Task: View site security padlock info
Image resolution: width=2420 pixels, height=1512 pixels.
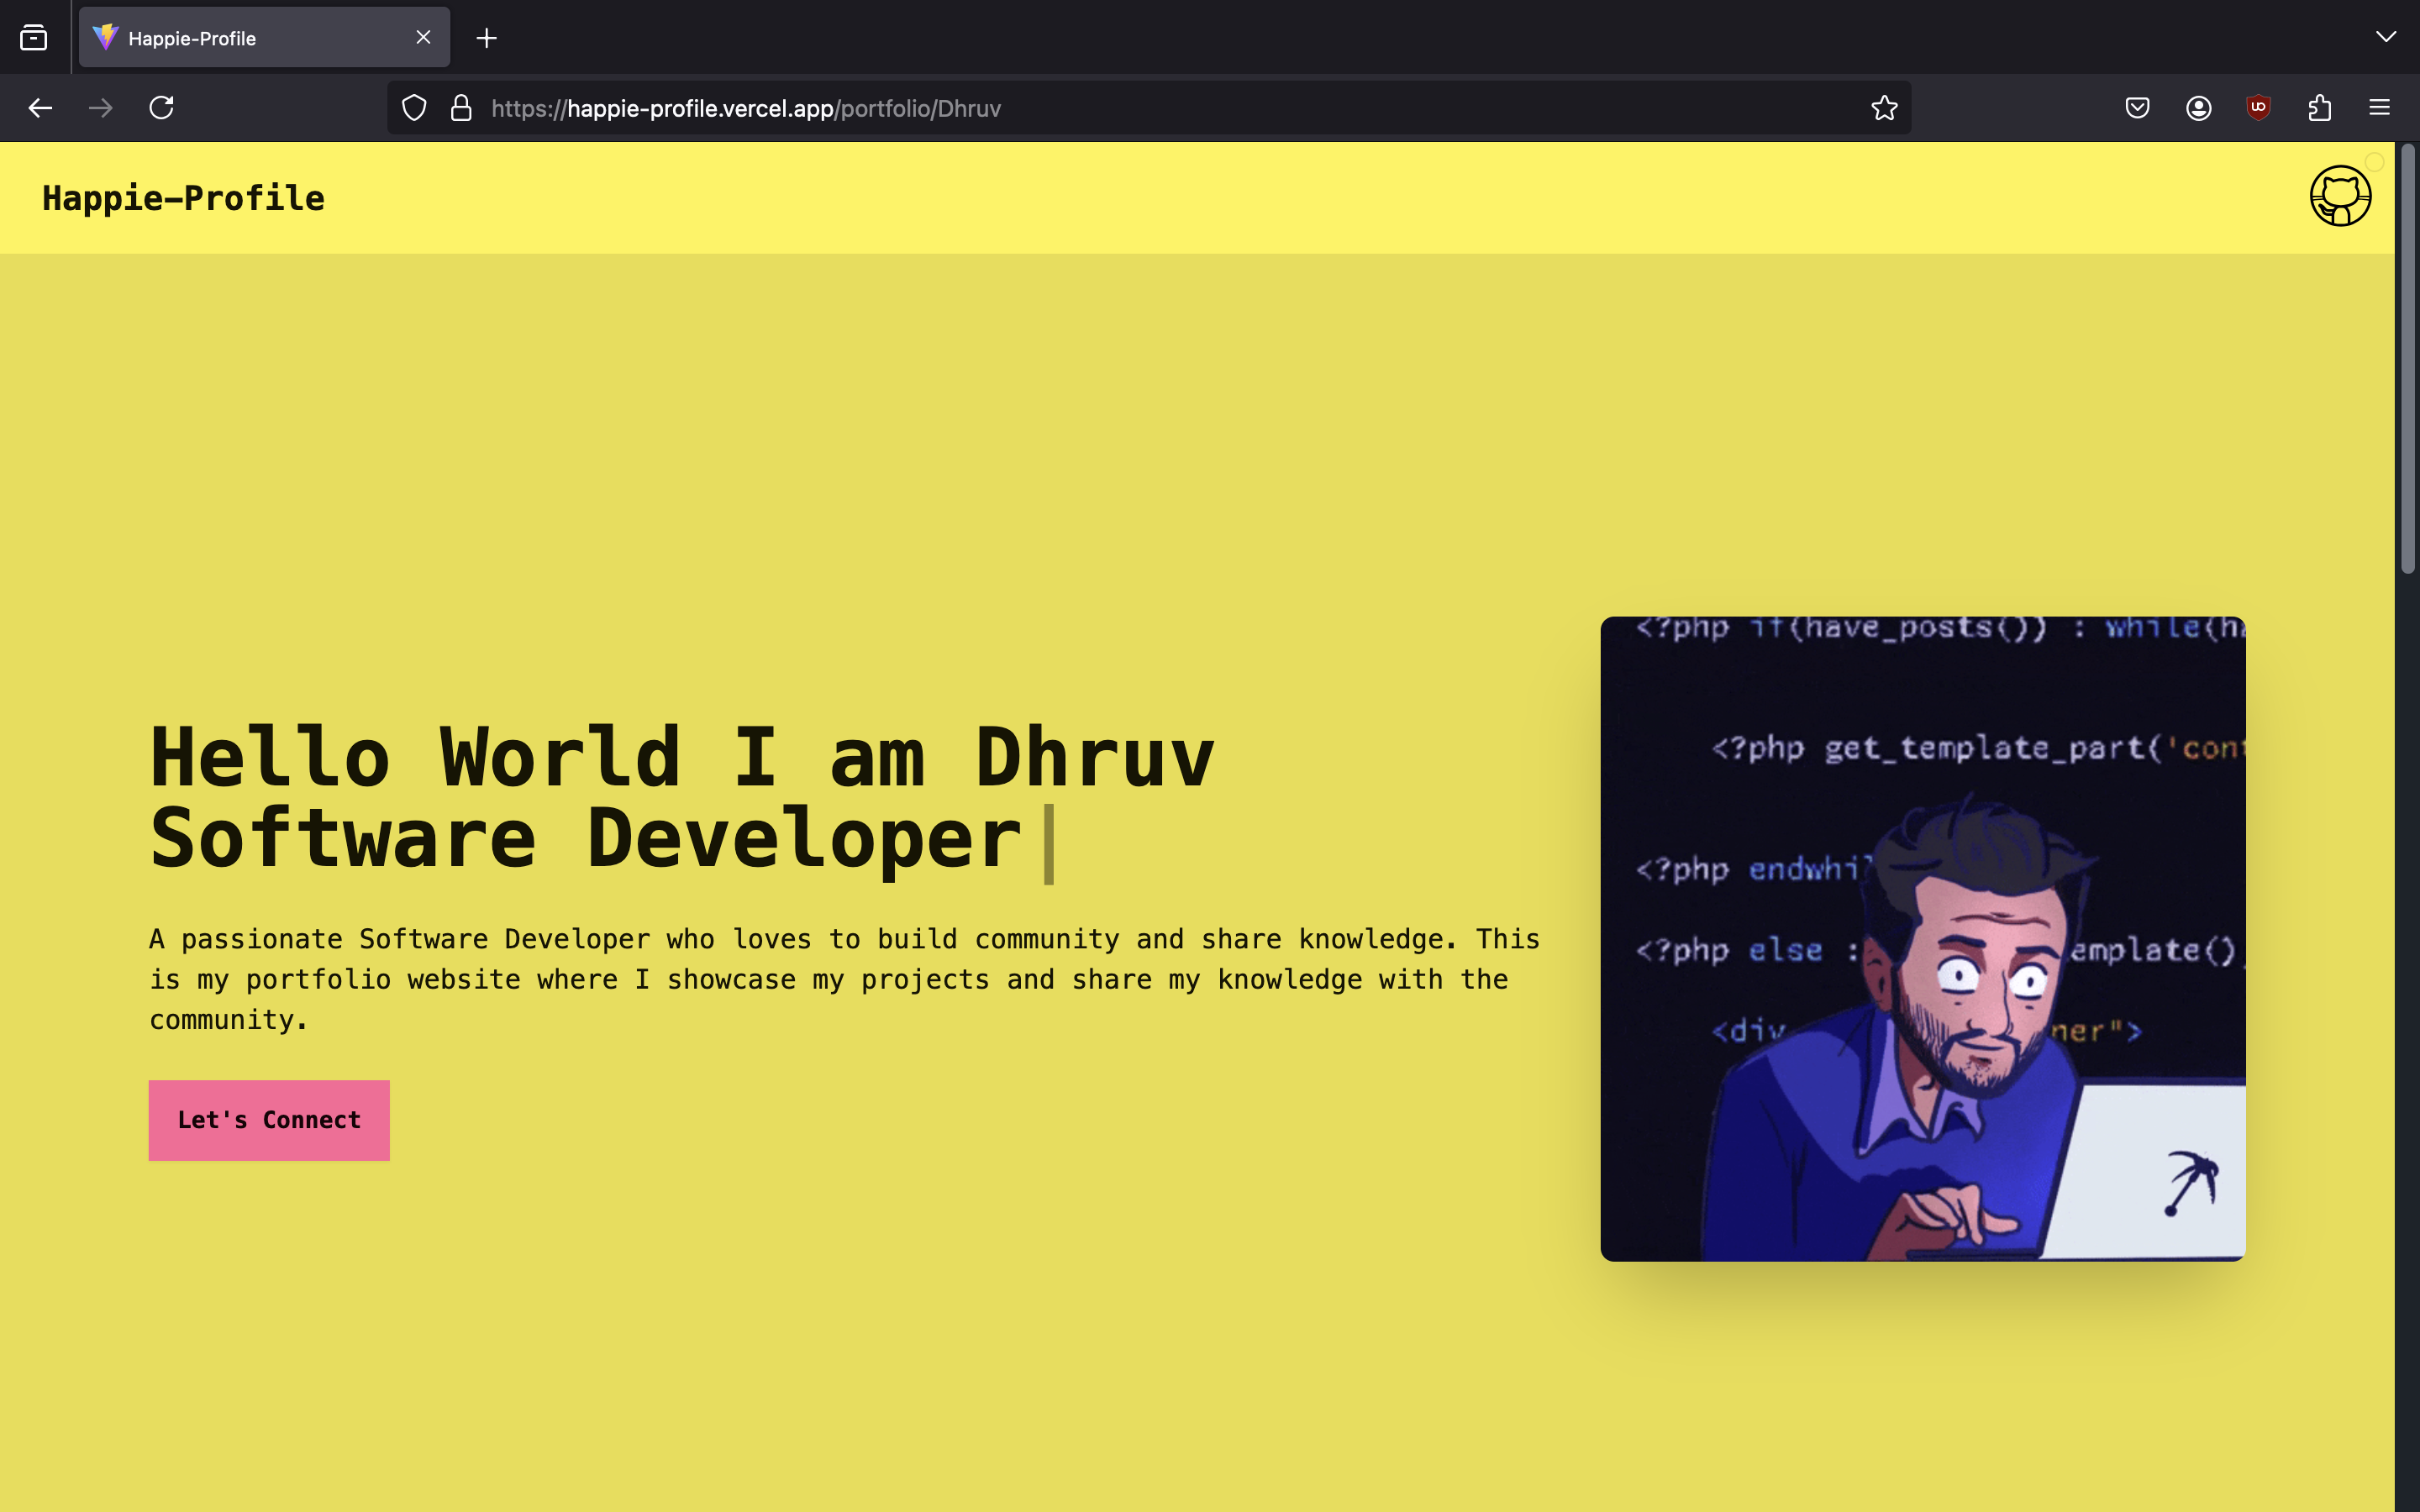Action: click(x=461, y=108)
